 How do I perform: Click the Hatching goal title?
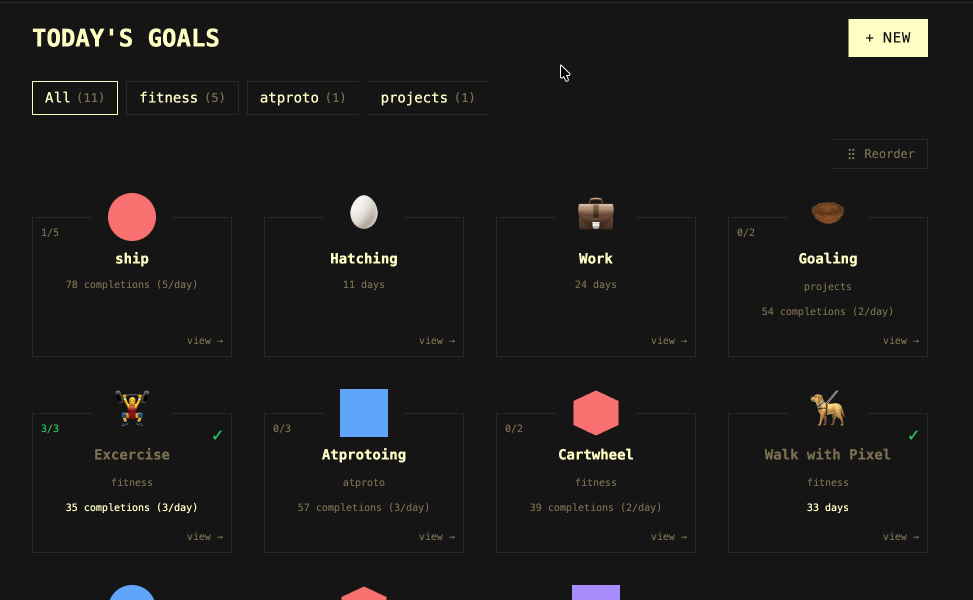pos(364,259)
